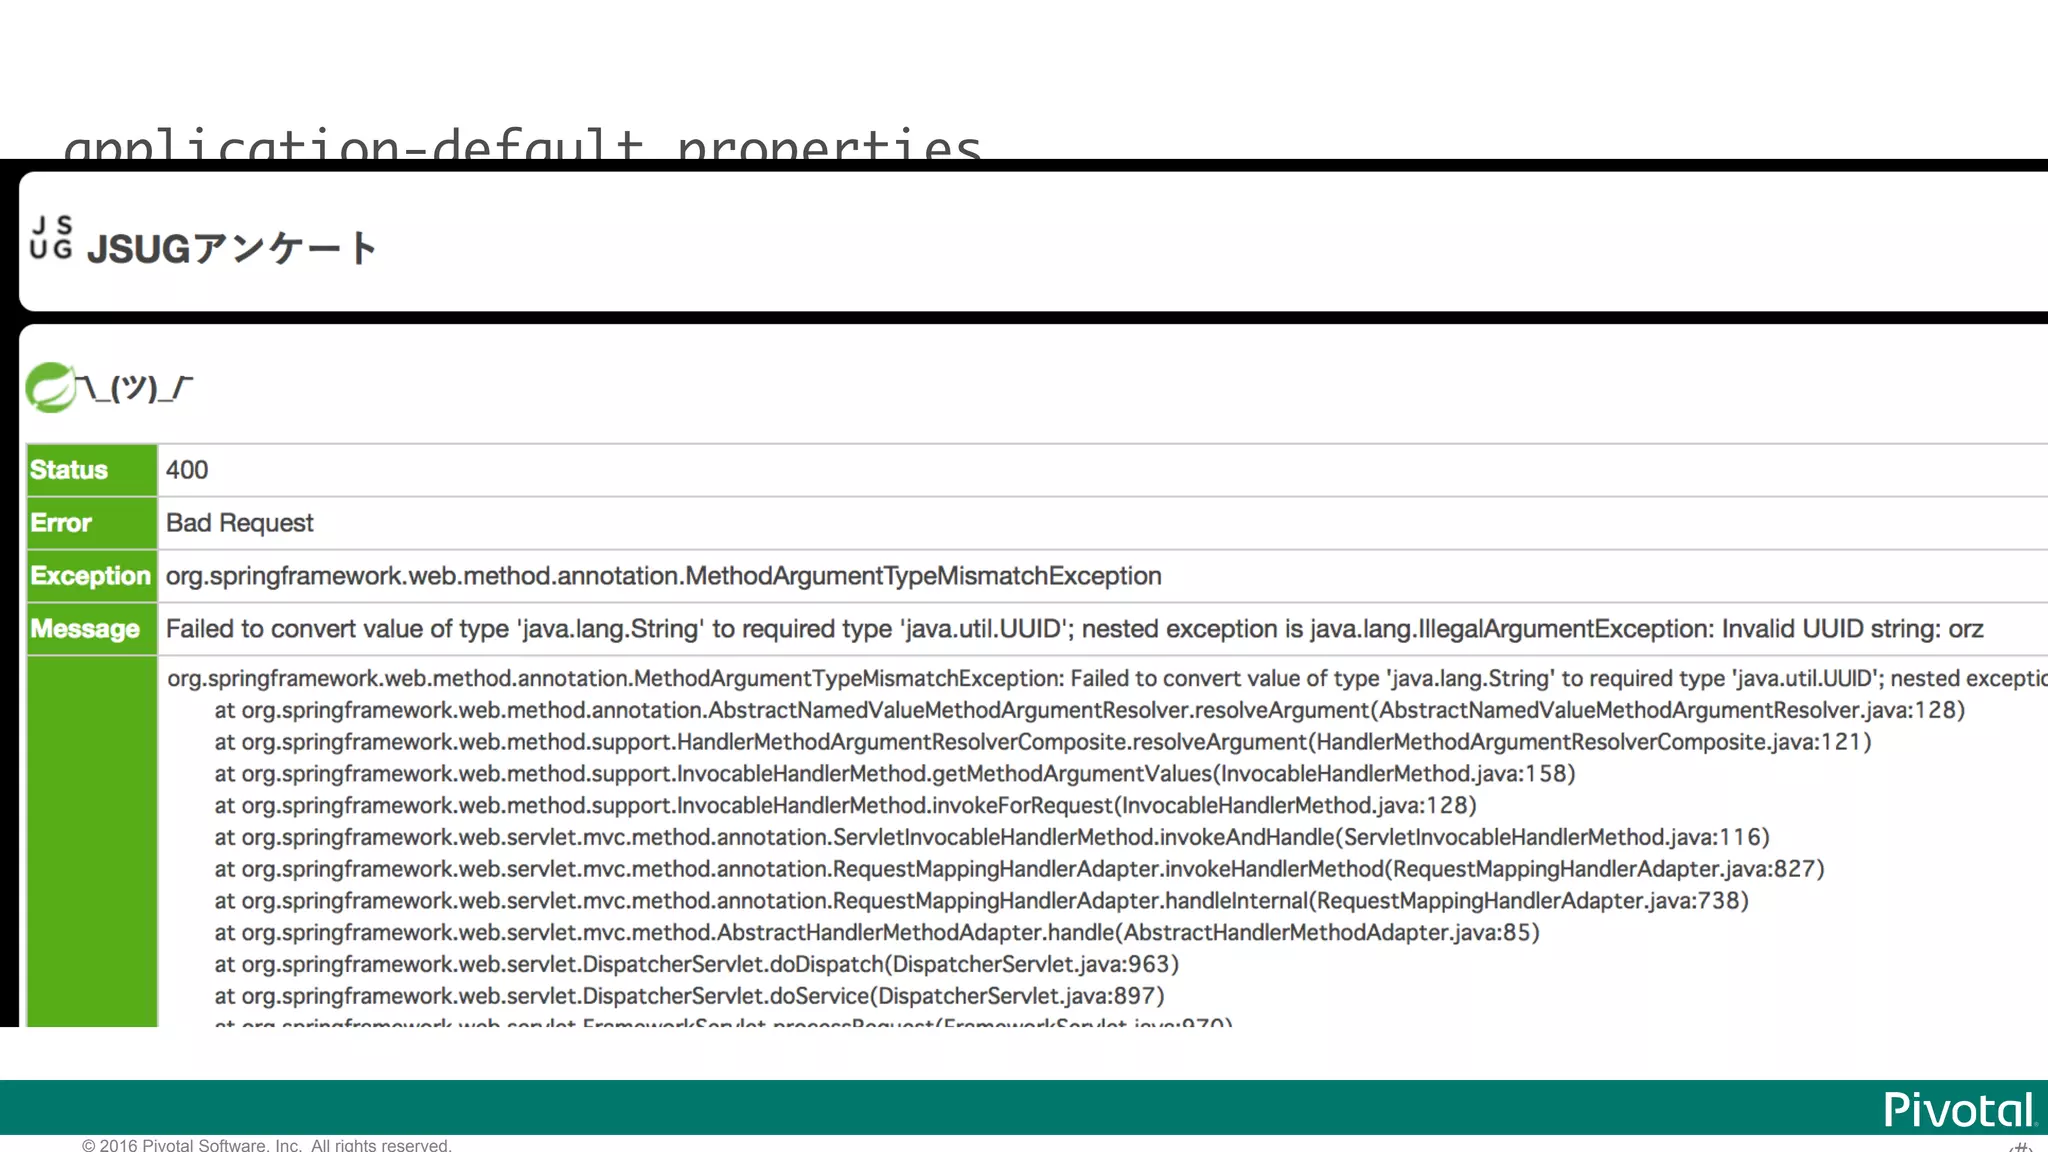Click the shrug emoticon heading text

[x=135, y=387]
